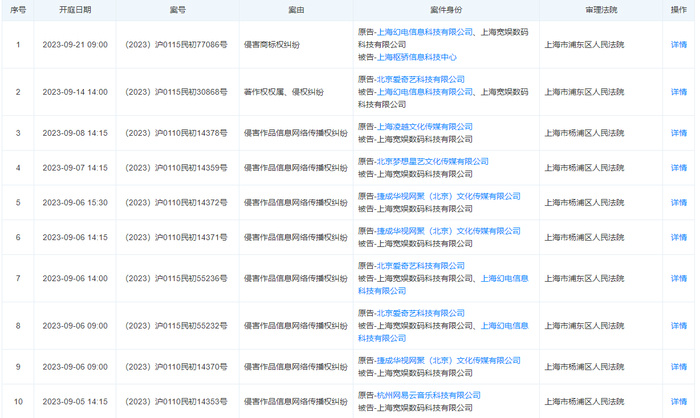
Task: Open plaintiff 北京梦想星艺文化传媒有限公司 link
Action: 433,162
